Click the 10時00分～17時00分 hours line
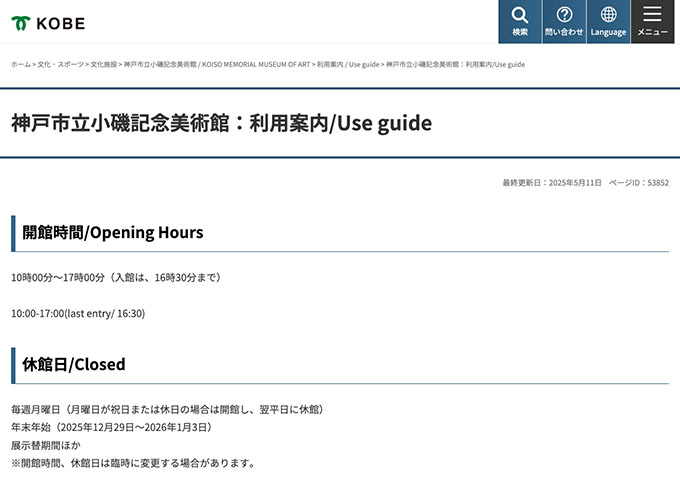The image size is (680, 480). point(118,278)
